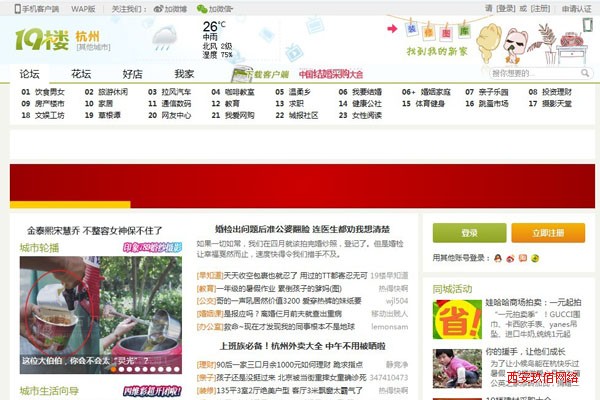Click the 载客户端 download client icon
600x400 pixels.
click(263, 74)
